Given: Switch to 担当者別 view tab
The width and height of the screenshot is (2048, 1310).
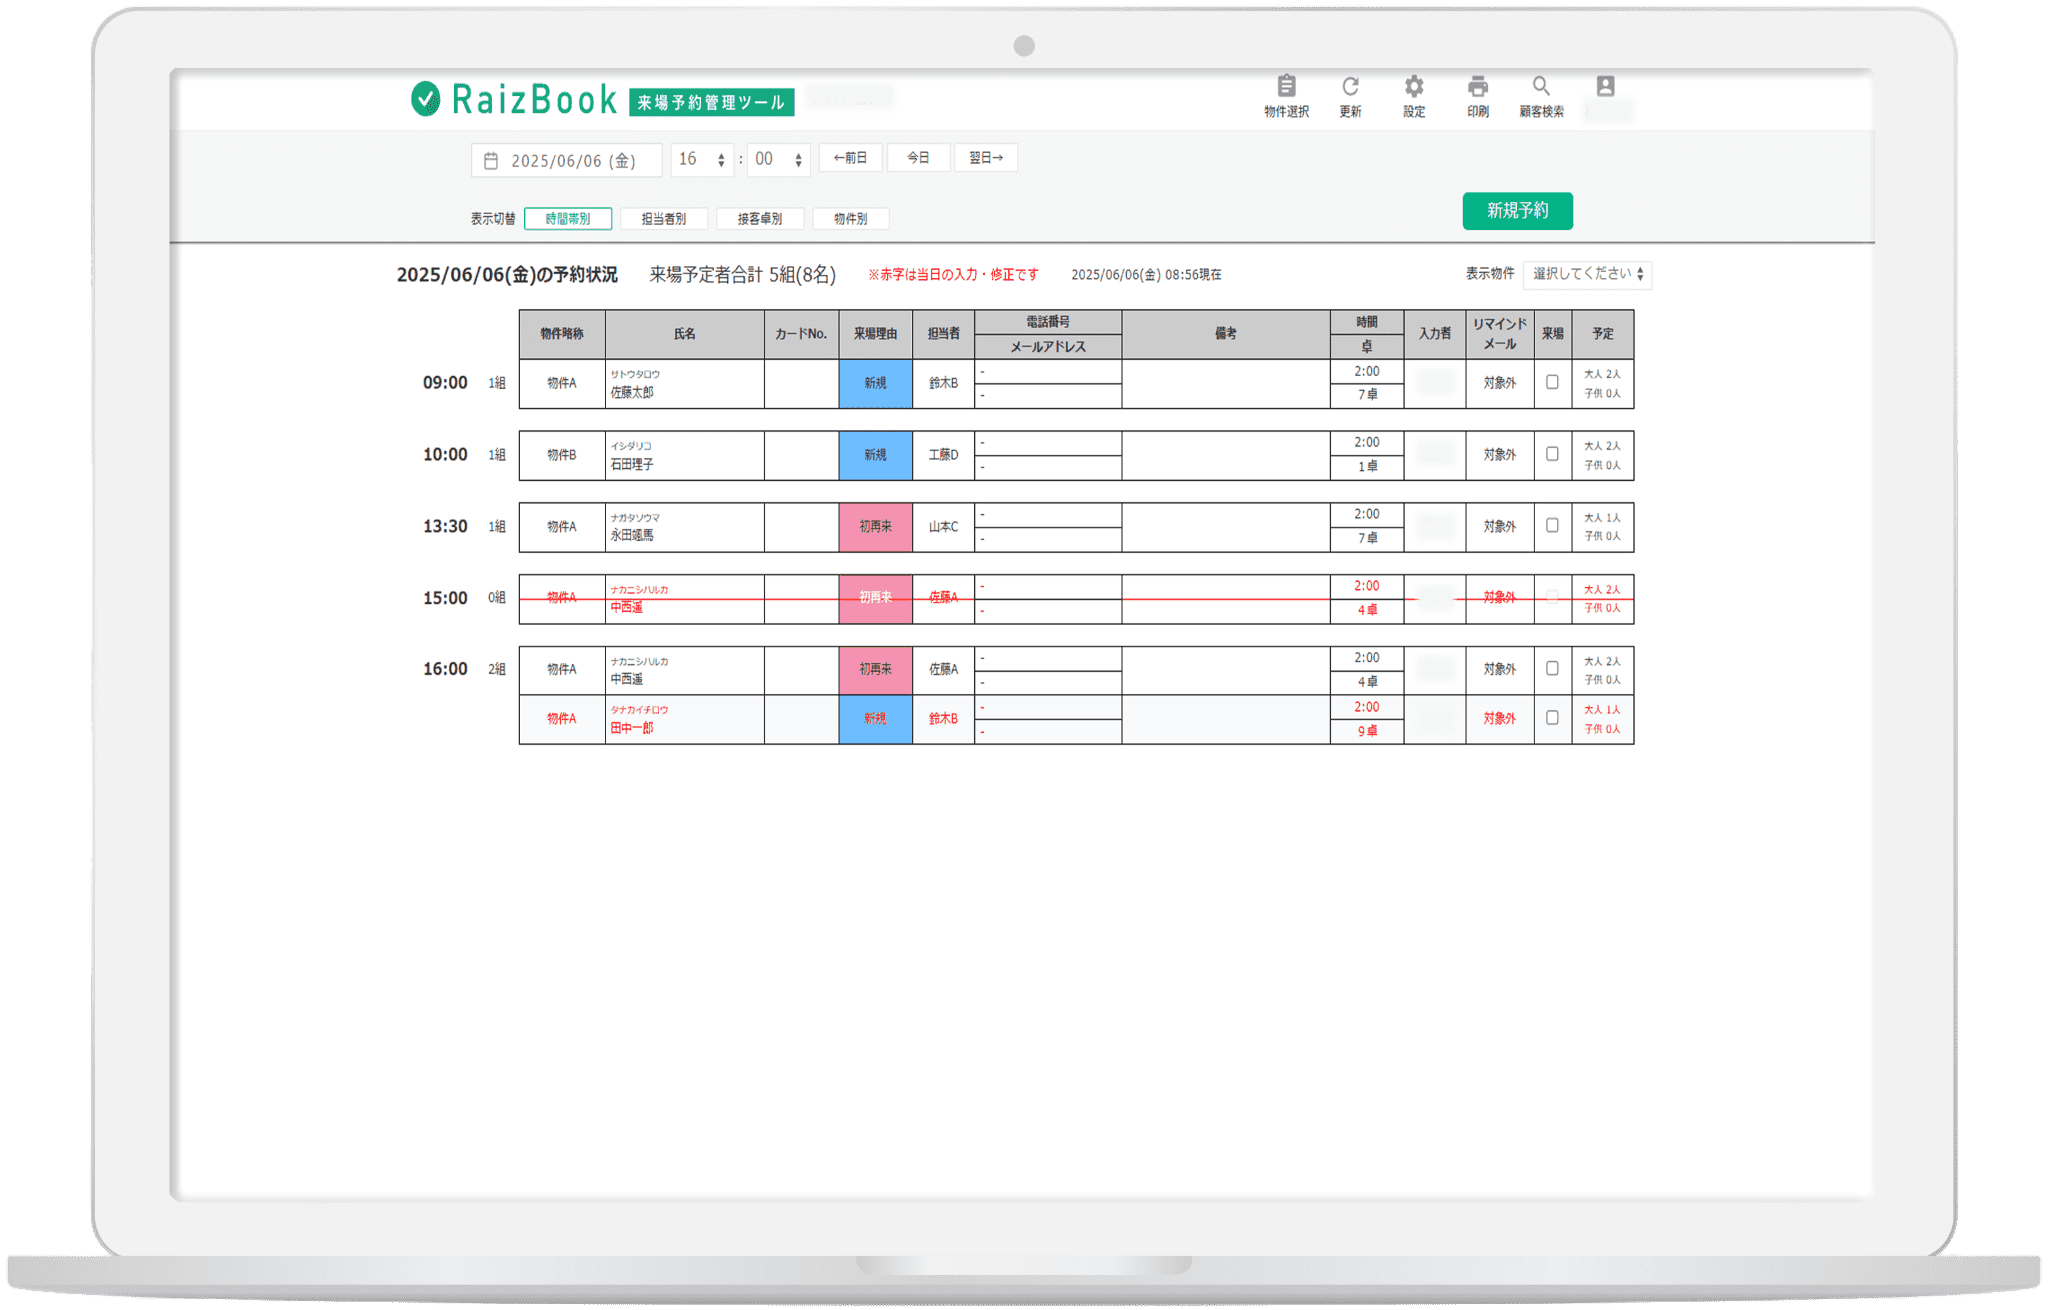Looking at the screenshot, I should coord(664,219).
